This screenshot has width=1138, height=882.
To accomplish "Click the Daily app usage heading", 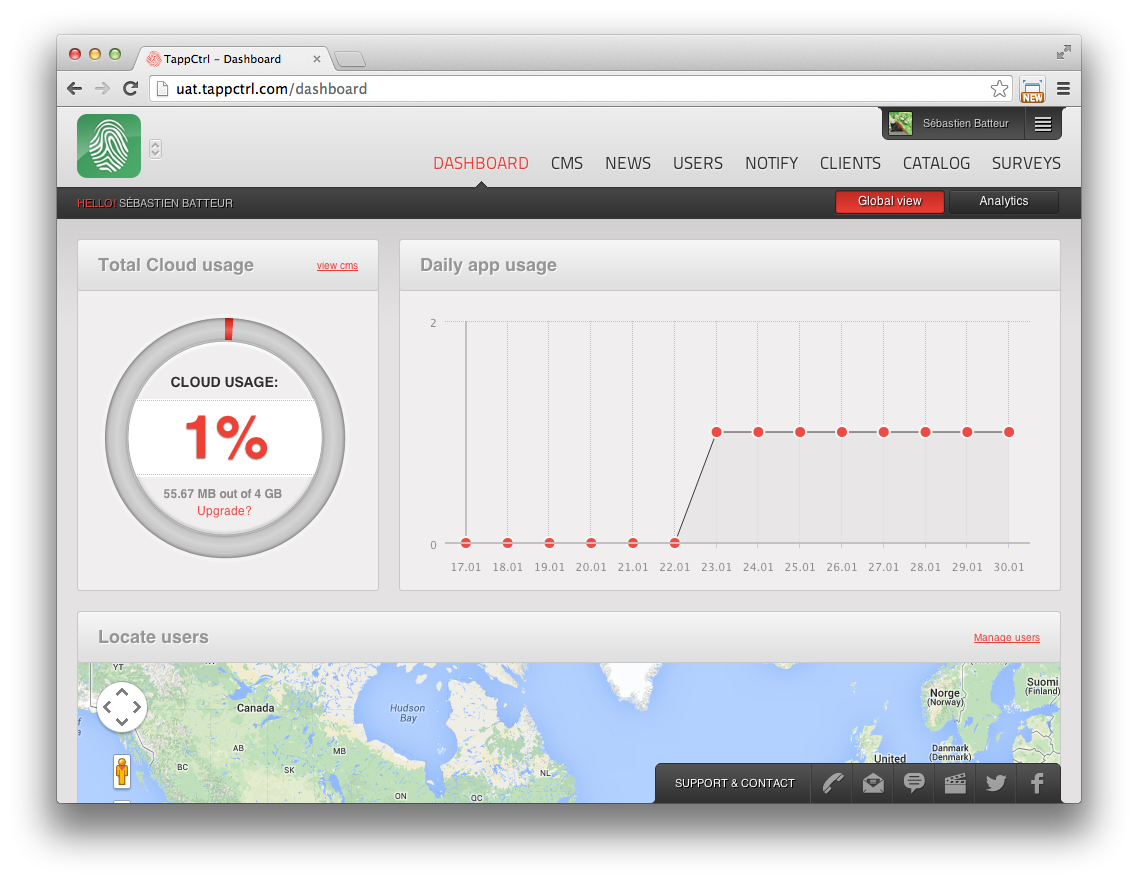I will point(488,265).
